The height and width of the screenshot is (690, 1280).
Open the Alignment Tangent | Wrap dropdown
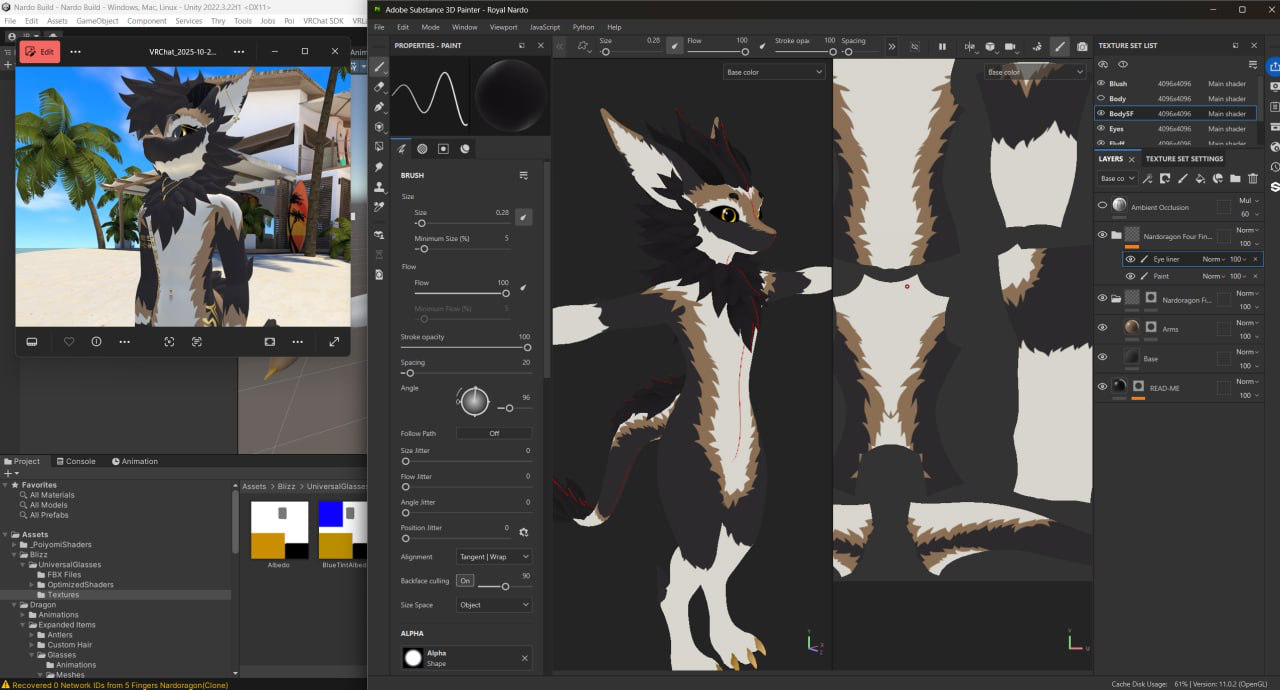point(494,556)
